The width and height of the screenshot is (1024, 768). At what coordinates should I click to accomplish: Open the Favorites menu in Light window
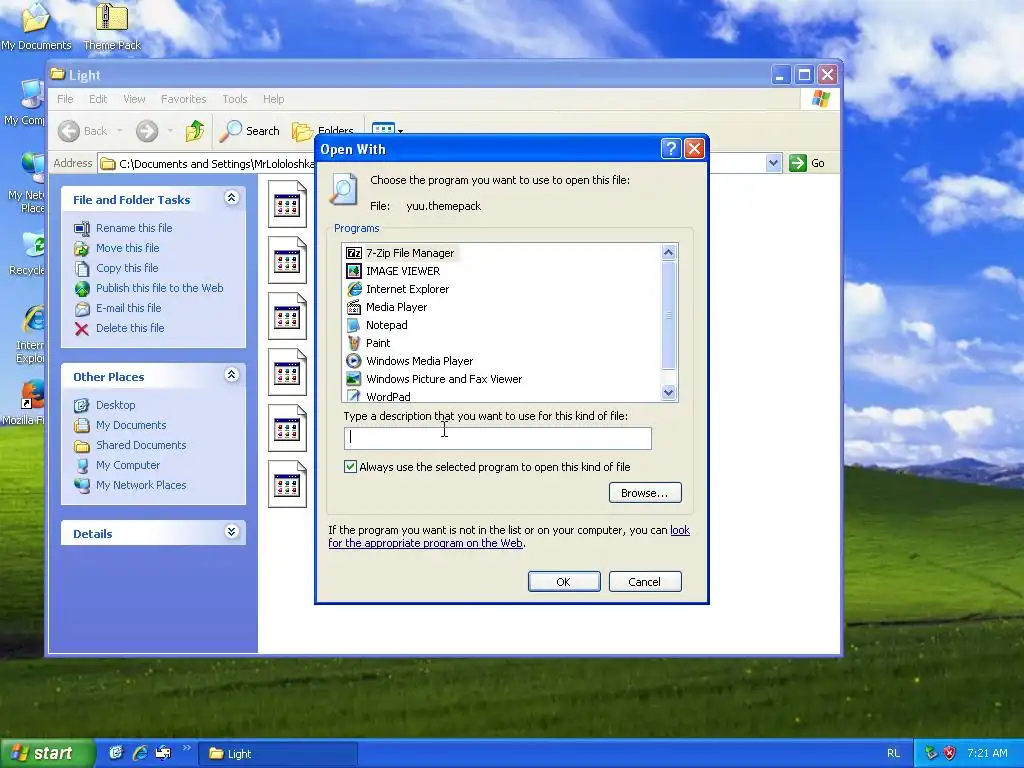[x=184, y=99]
